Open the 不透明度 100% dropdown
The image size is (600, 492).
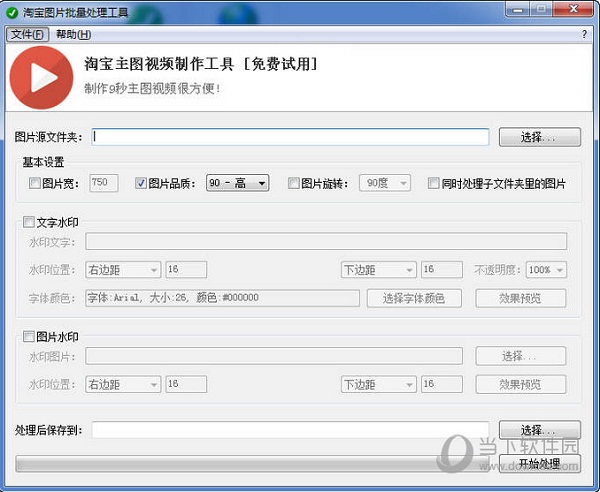pos(546,270)
